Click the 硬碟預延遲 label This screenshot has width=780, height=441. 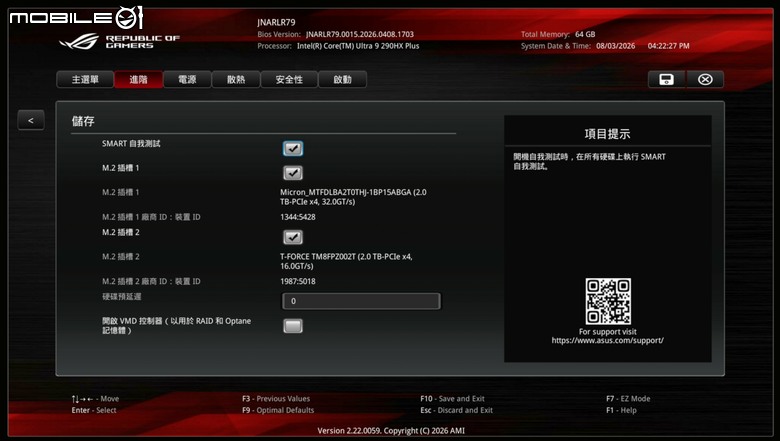(121, 297)
